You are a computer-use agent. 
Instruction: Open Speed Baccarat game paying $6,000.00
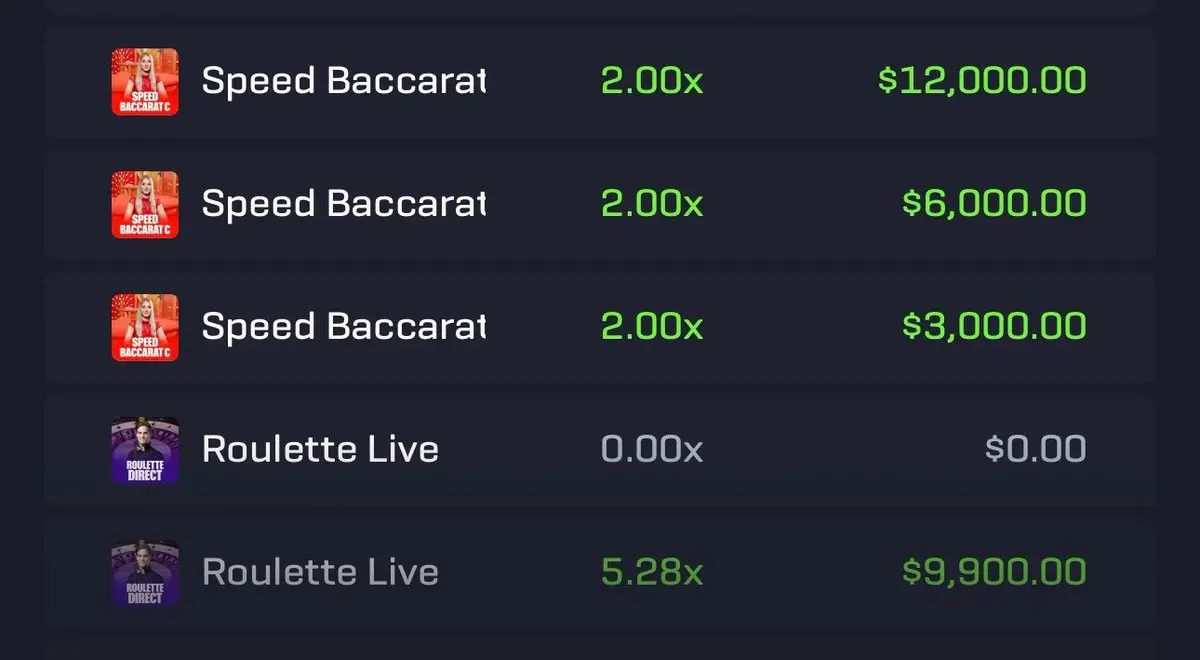click(x=344, y=204)
